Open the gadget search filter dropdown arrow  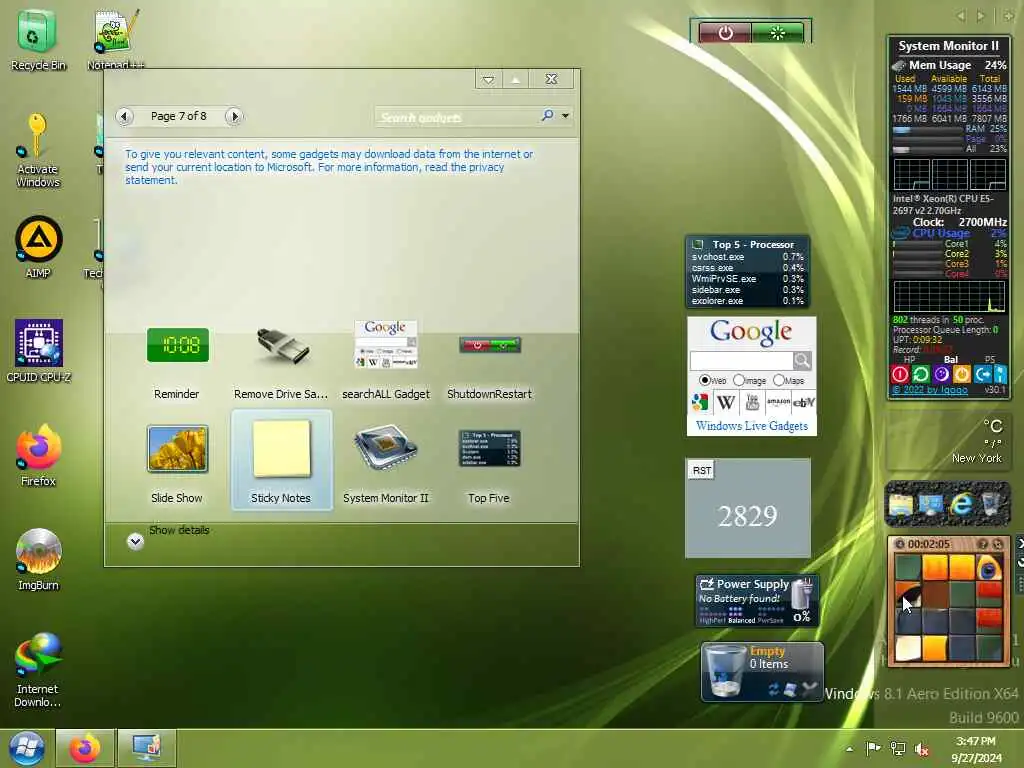click(566, 116)
